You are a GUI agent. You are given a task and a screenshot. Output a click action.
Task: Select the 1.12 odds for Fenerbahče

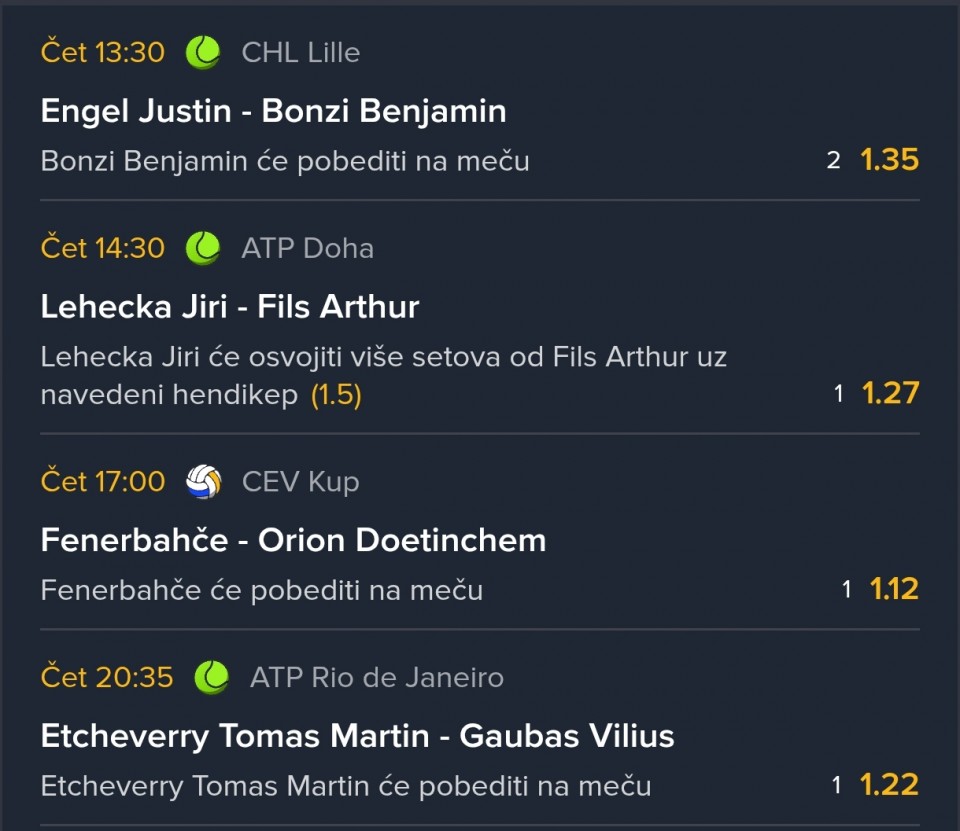coord(893,589)
